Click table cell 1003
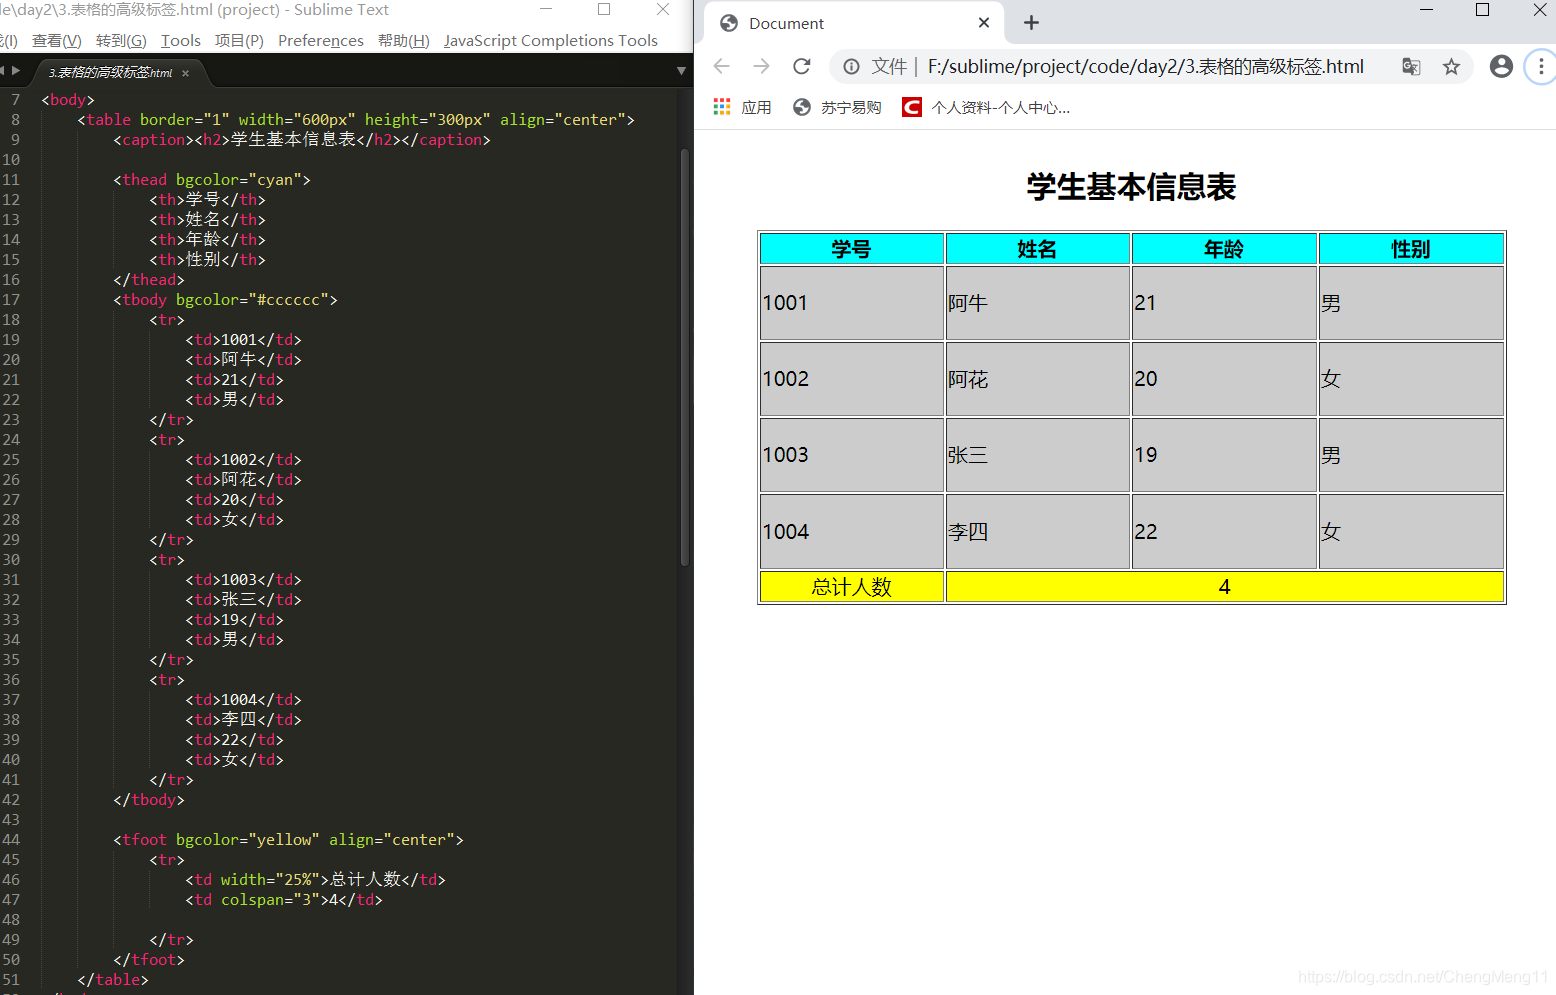The width and height of the screenshot is (1556, 995). tap(852, 455)
